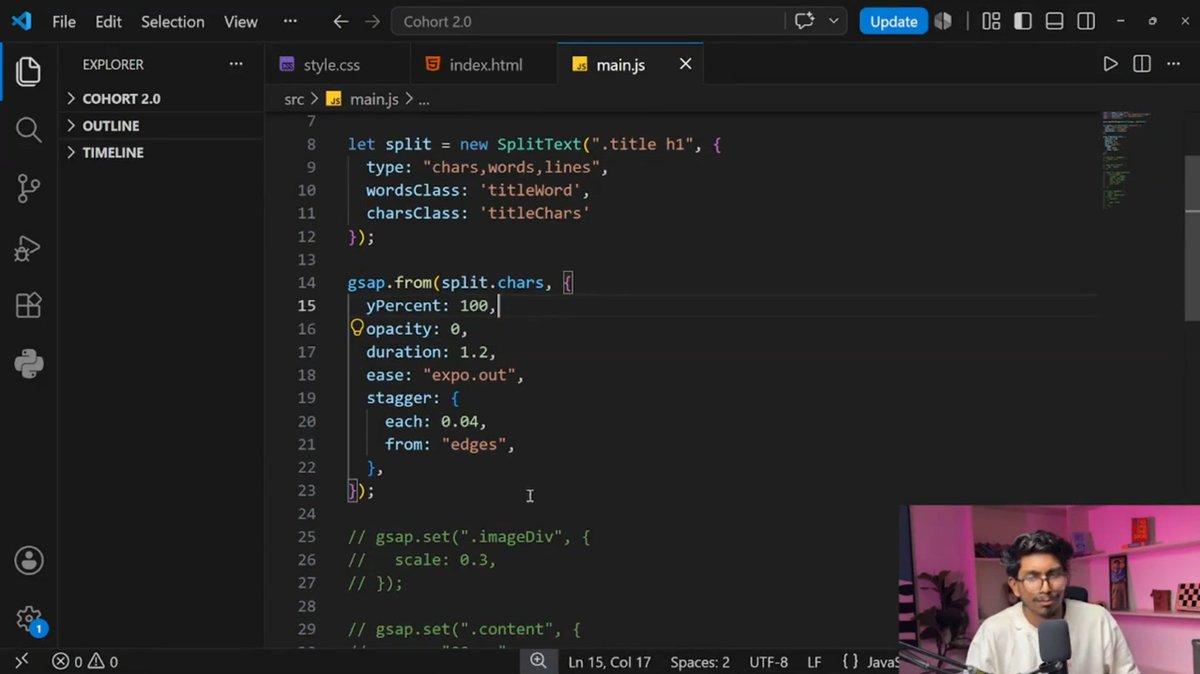
Task: Open the errors and warnings counter
Action: click(x=85, y=662)
